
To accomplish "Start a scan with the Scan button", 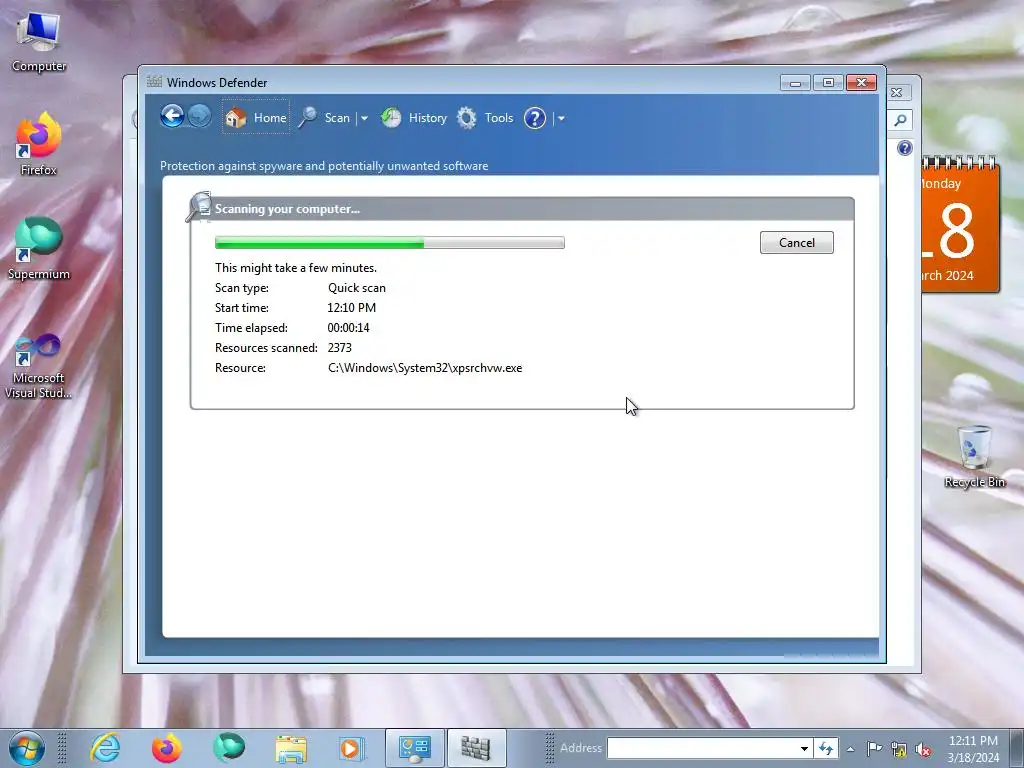I will (x=325, y=118).
